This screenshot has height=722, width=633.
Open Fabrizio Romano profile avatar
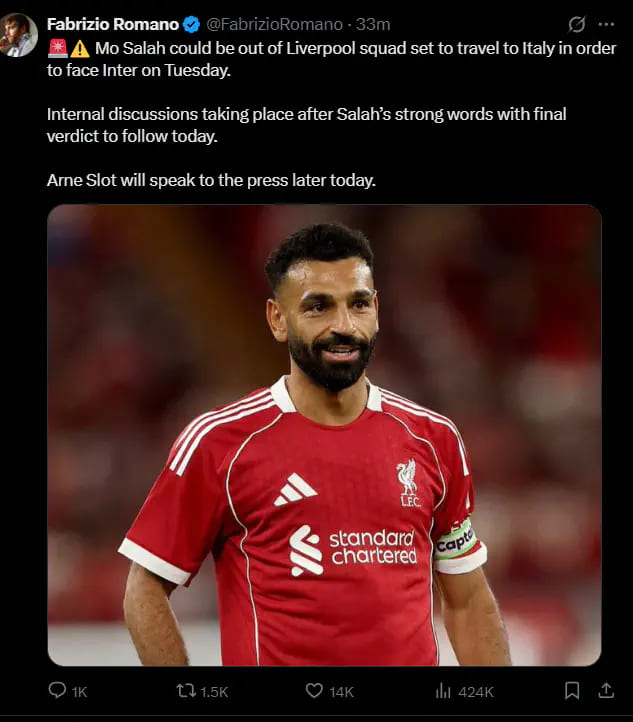[18, 35]
